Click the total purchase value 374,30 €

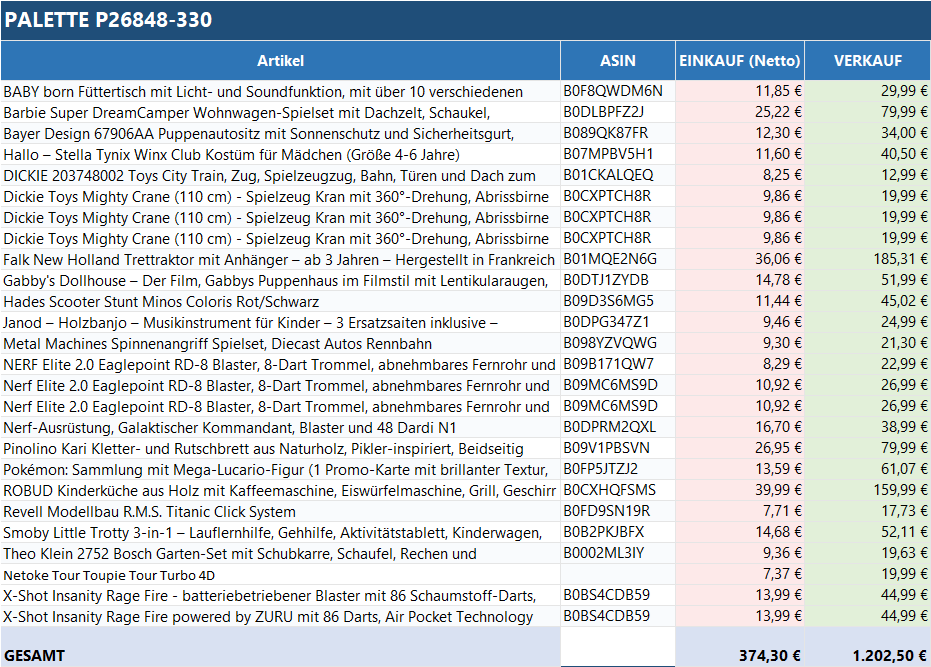[x=740, y=655]
